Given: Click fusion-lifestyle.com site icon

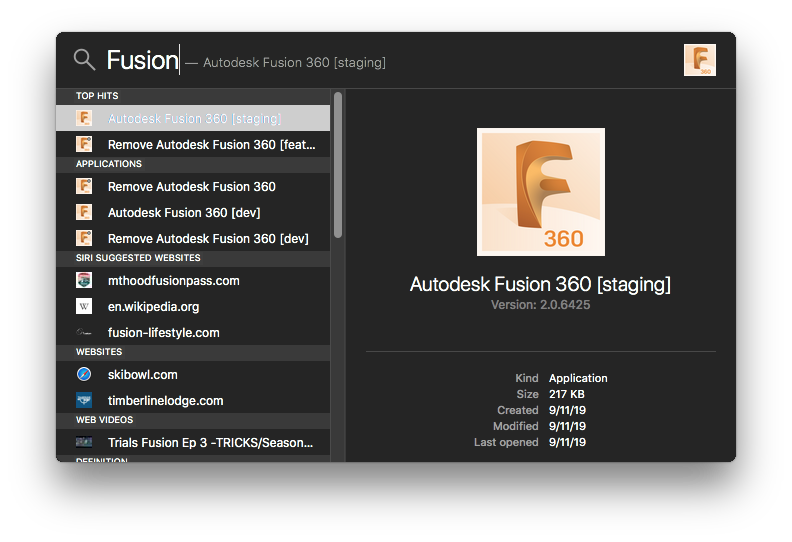Looking at the screenshot, I should click(84, 332).
